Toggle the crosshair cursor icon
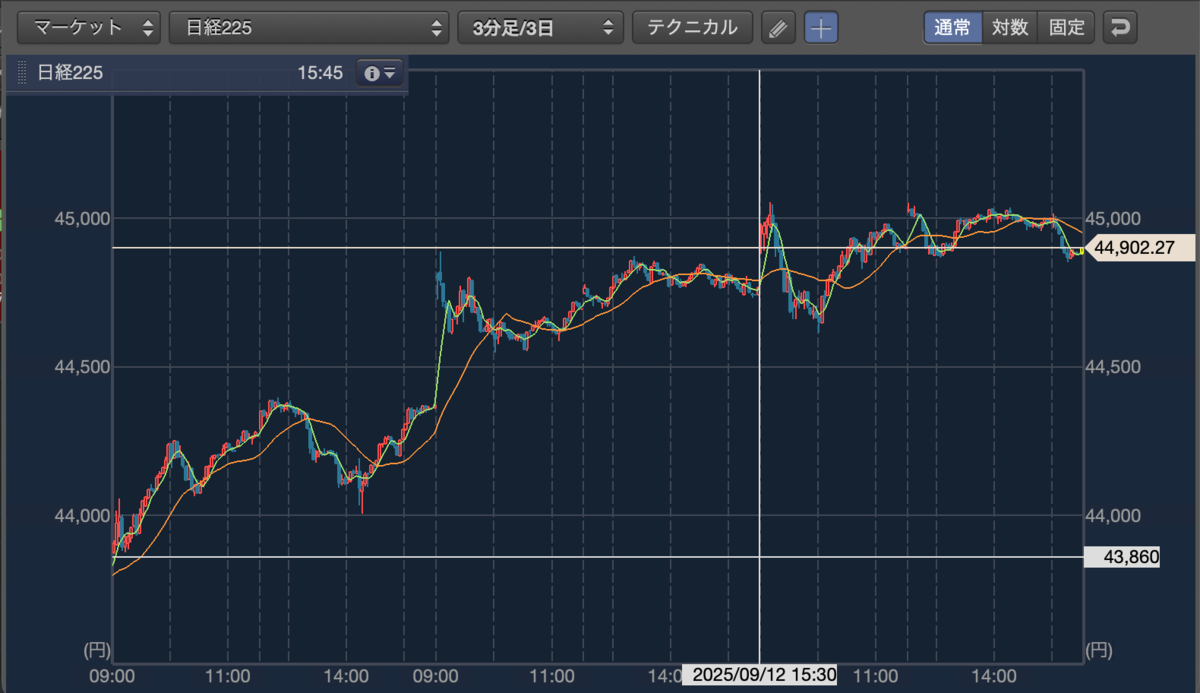This screenshot has height=693, width=1200. [821, 28]
